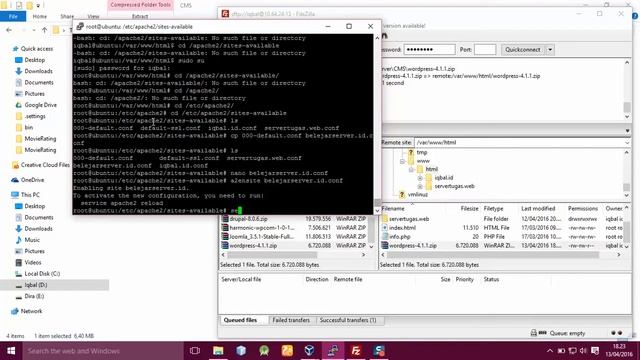Image resolution: width=640 pixels, height=360 pixels.
Task: Select remote wordpress-4.1.1.zip file
Action: pos(413,246)
